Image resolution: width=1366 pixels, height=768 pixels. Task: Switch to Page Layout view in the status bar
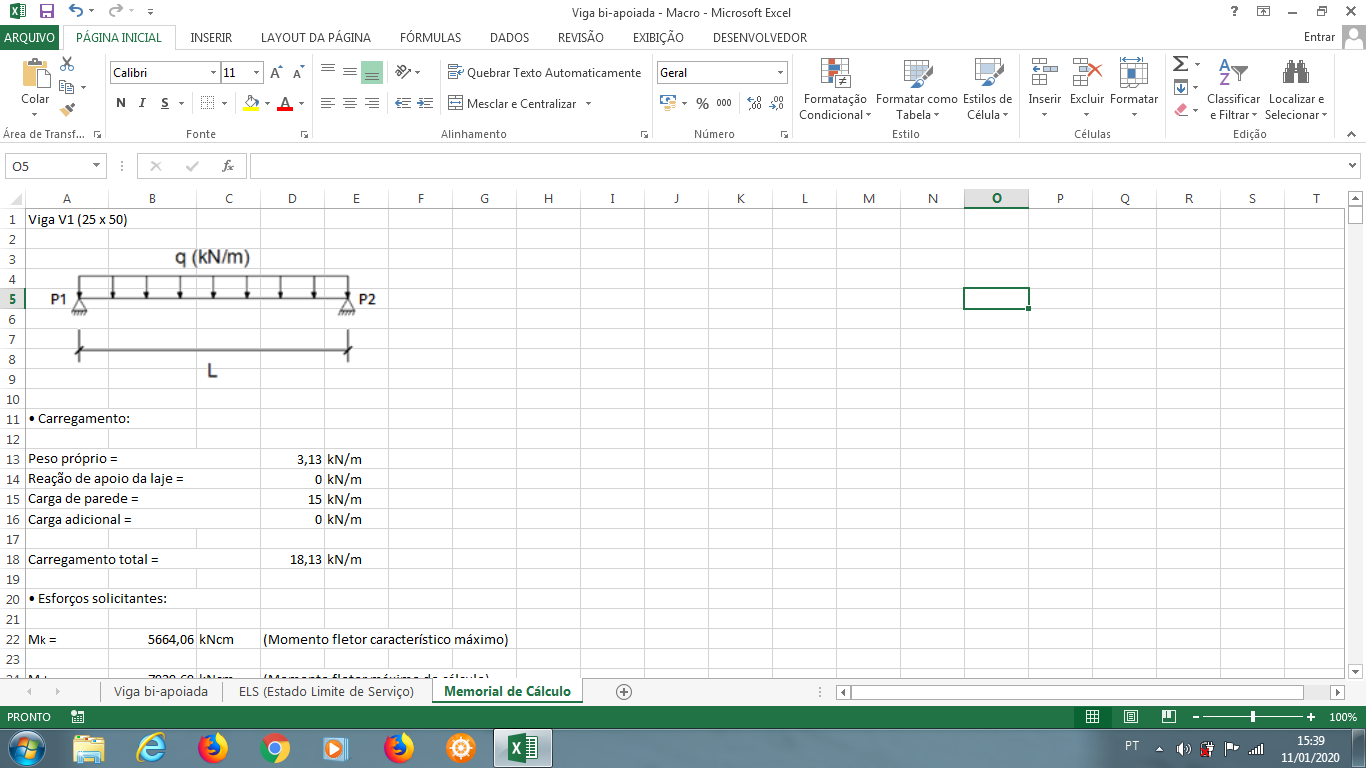click(1130, 717)
